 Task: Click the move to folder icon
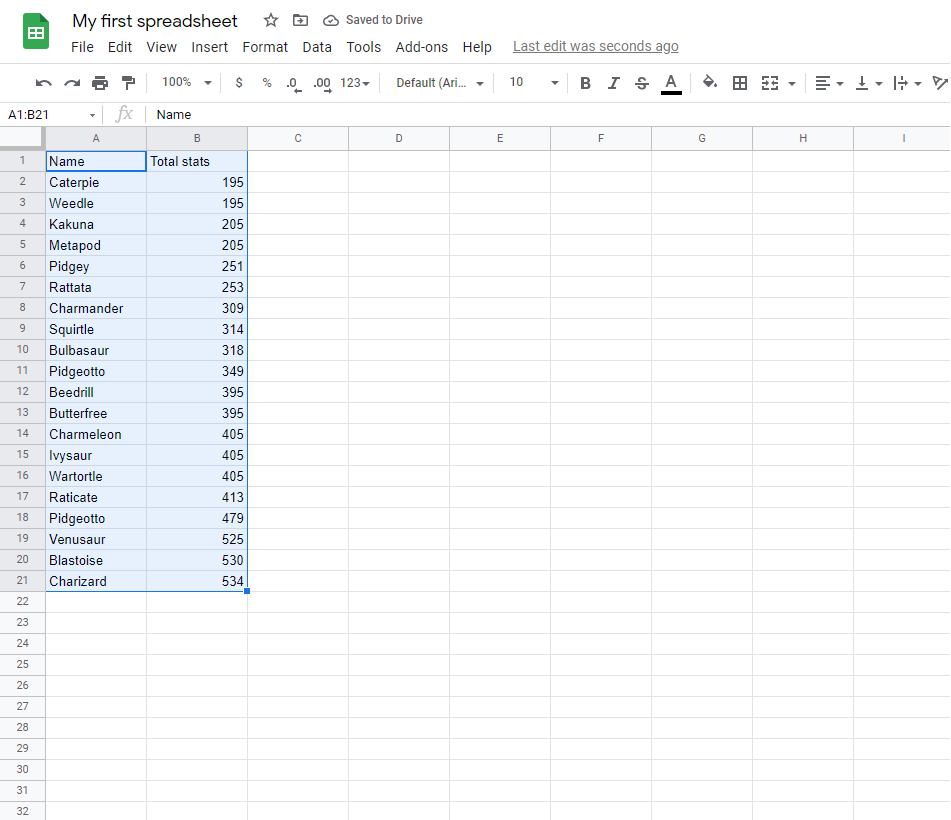pos(300,20)
